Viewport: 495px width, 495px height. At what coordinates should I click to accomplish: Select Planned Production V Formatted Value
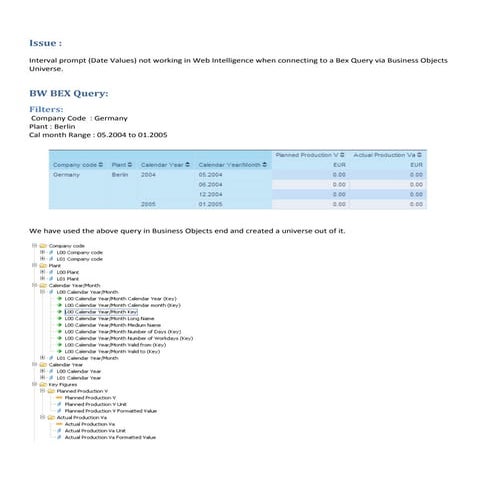[x=111, y=411]
